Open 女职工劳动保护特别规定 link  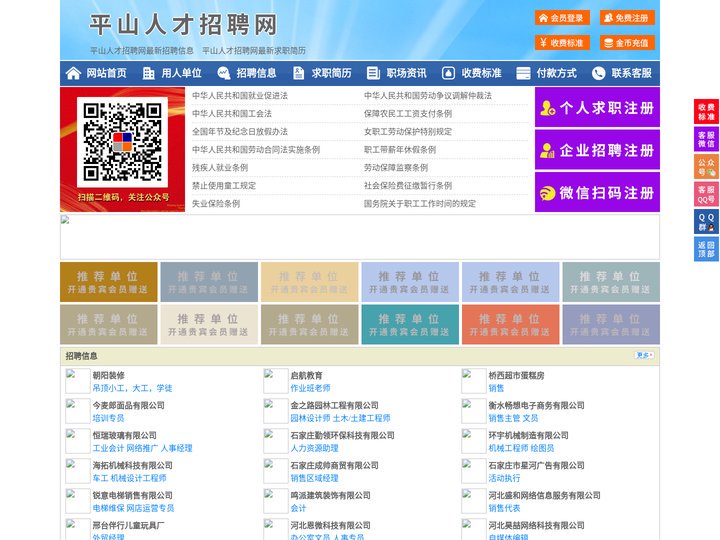[408, 131]
